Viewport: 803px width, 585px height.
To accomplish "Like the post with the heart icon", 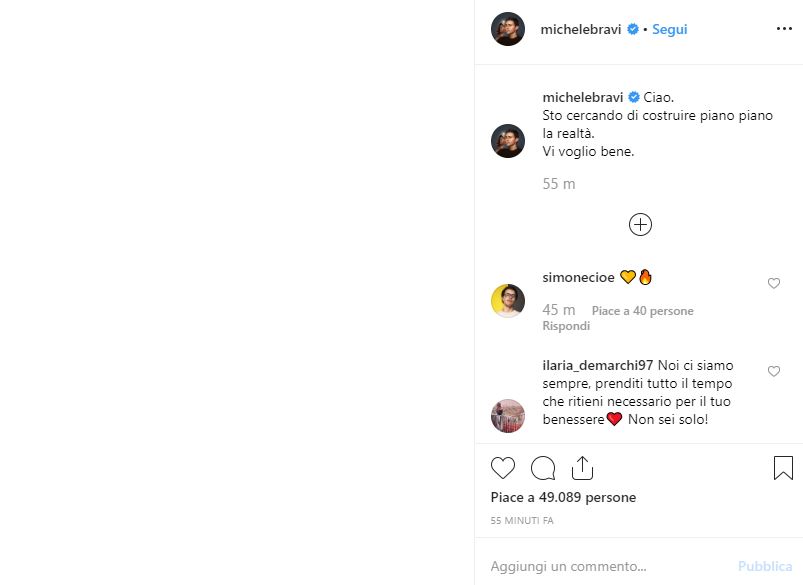I will click(x=503, y=468).
